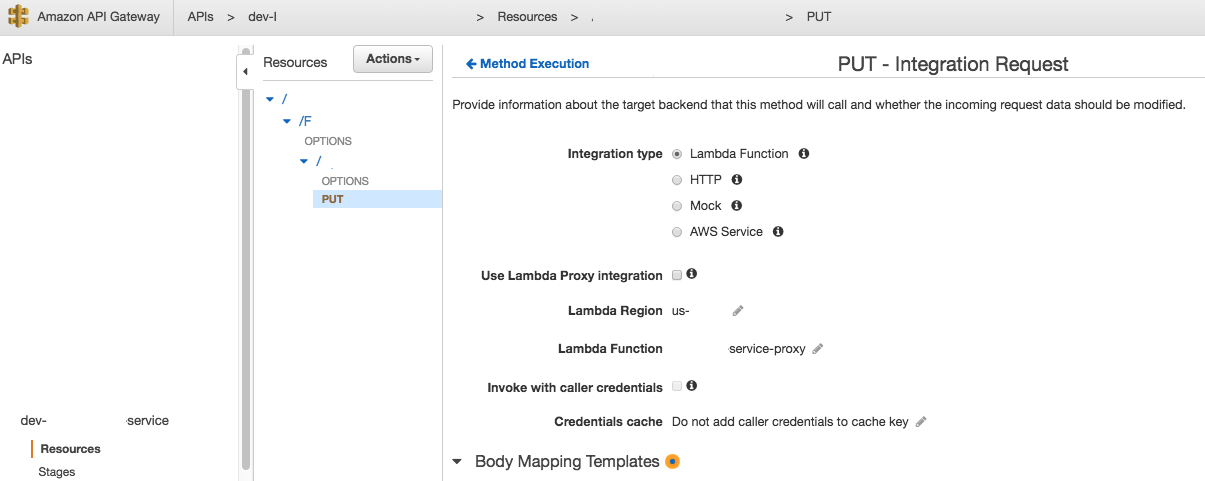The image size is (1205, 481).
Task: Click the APIs heading in left panel
Action: click(17, 59)
